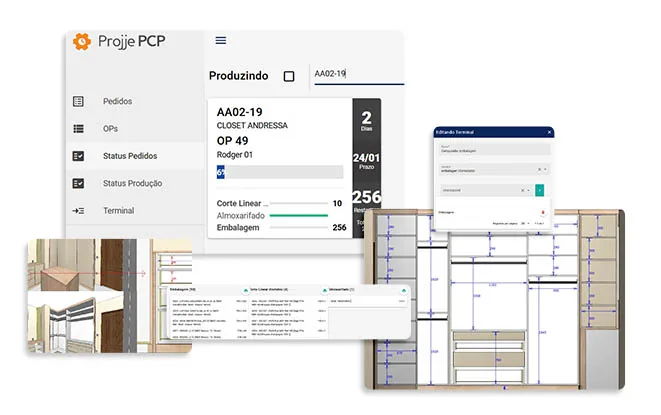Close the Editando Terminal dialog
The image size is (661, 415).
[548, 132]
